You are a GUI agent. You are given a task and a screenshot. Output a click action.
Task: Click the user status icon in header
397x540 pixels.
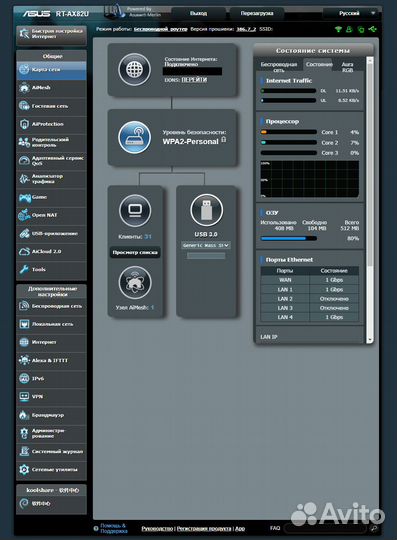point(349,30)
